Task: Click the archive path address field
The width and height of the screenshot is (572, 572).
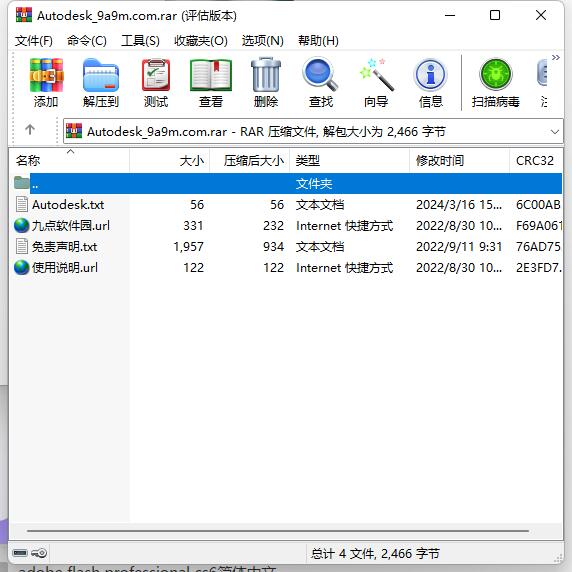Action: coord(313,131)
